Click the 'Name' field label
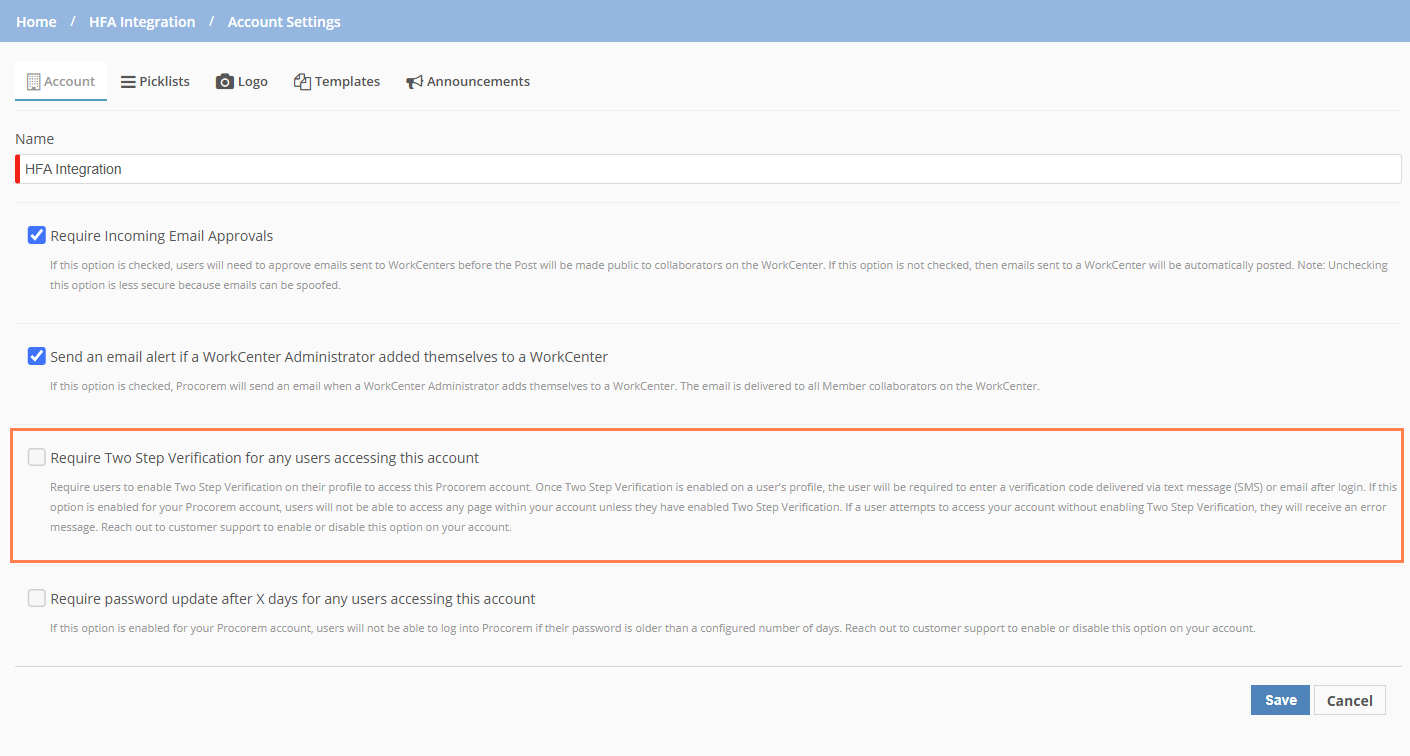Viewport: 1410px width, 756px height. 35,139
